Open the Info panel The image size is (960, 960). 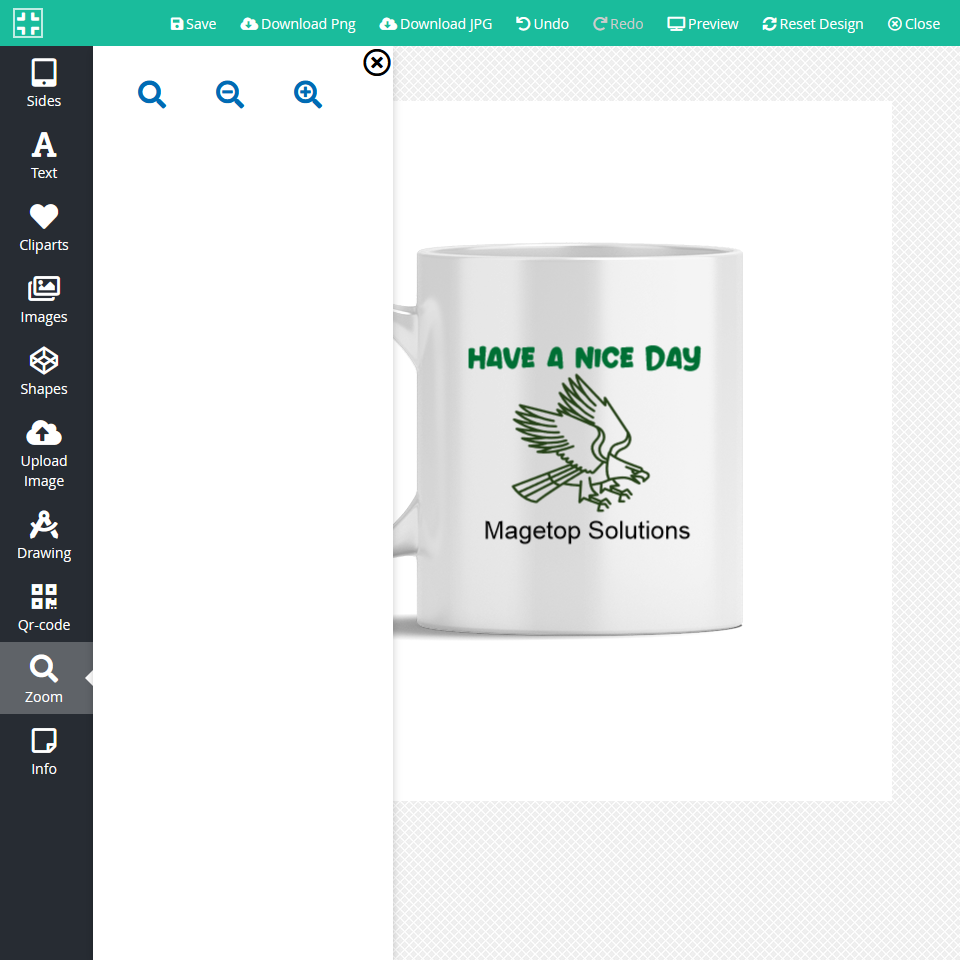[44, 751]
